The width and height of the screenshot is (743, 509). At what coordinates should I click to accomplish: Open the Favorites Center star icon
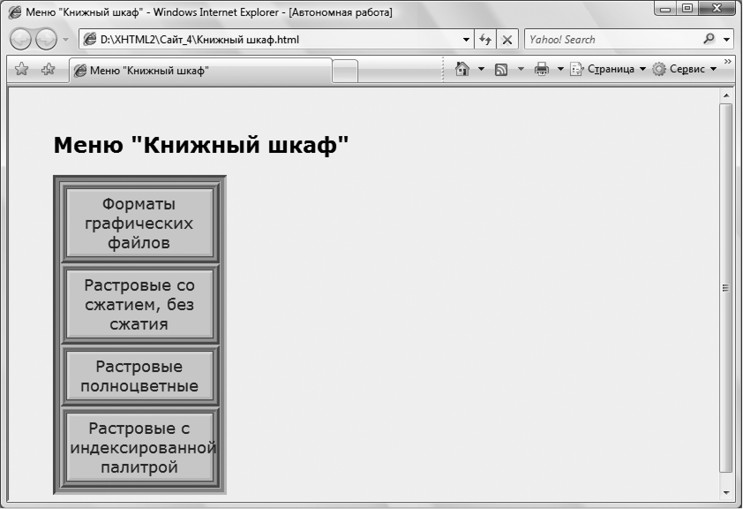pos(21,70)
